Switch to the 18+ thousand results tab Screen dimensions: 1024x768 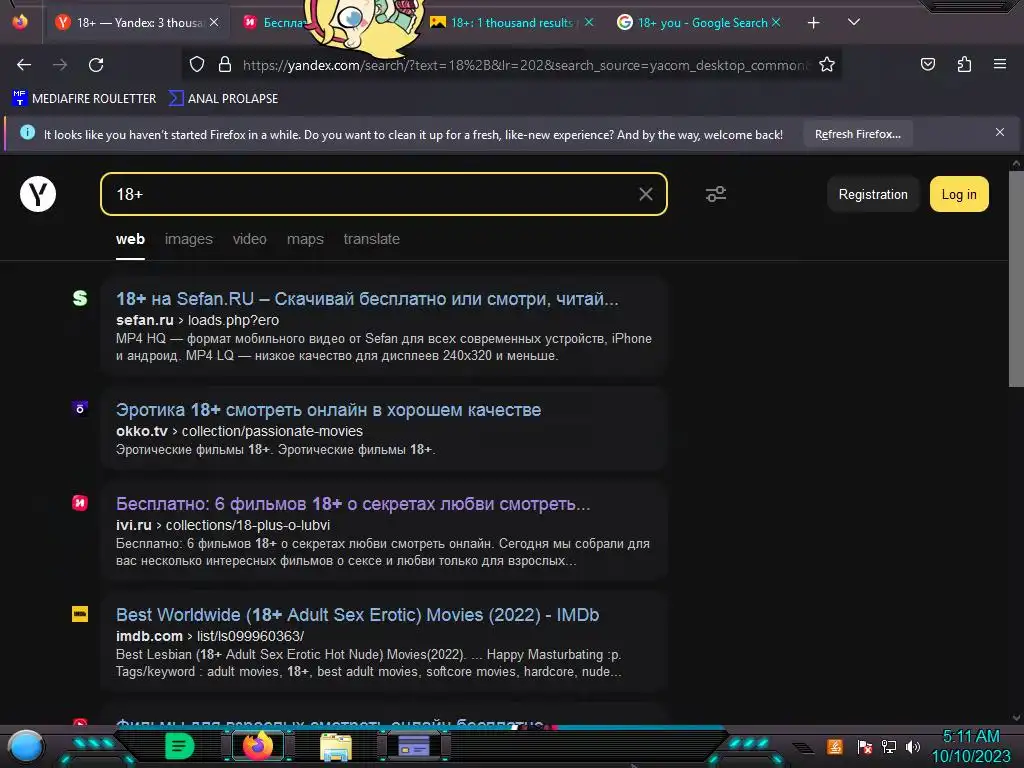click(x=513, y=23)
